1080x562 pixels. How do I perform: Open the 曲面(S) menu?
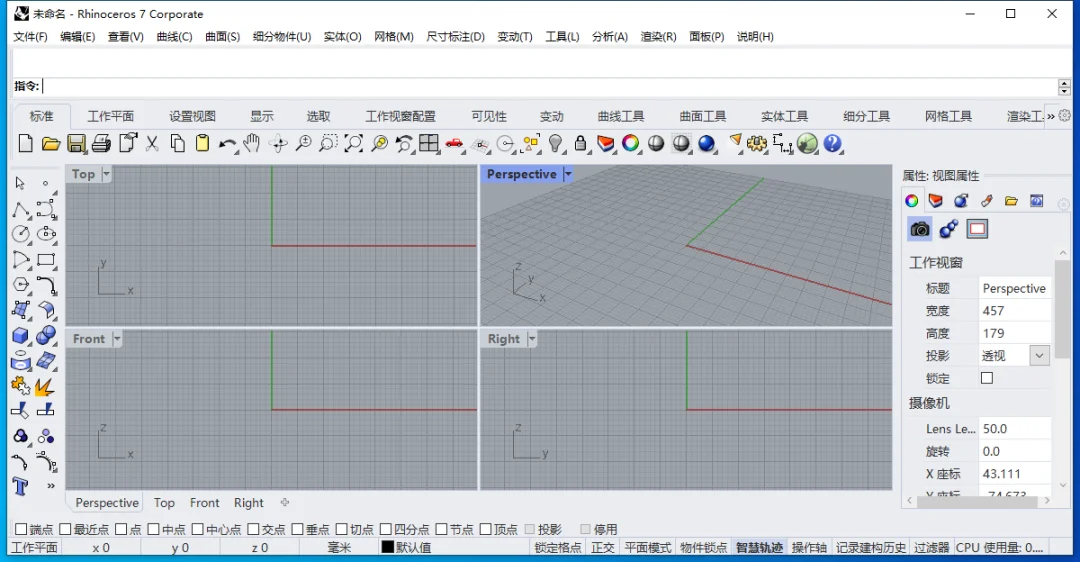(222, 37)
